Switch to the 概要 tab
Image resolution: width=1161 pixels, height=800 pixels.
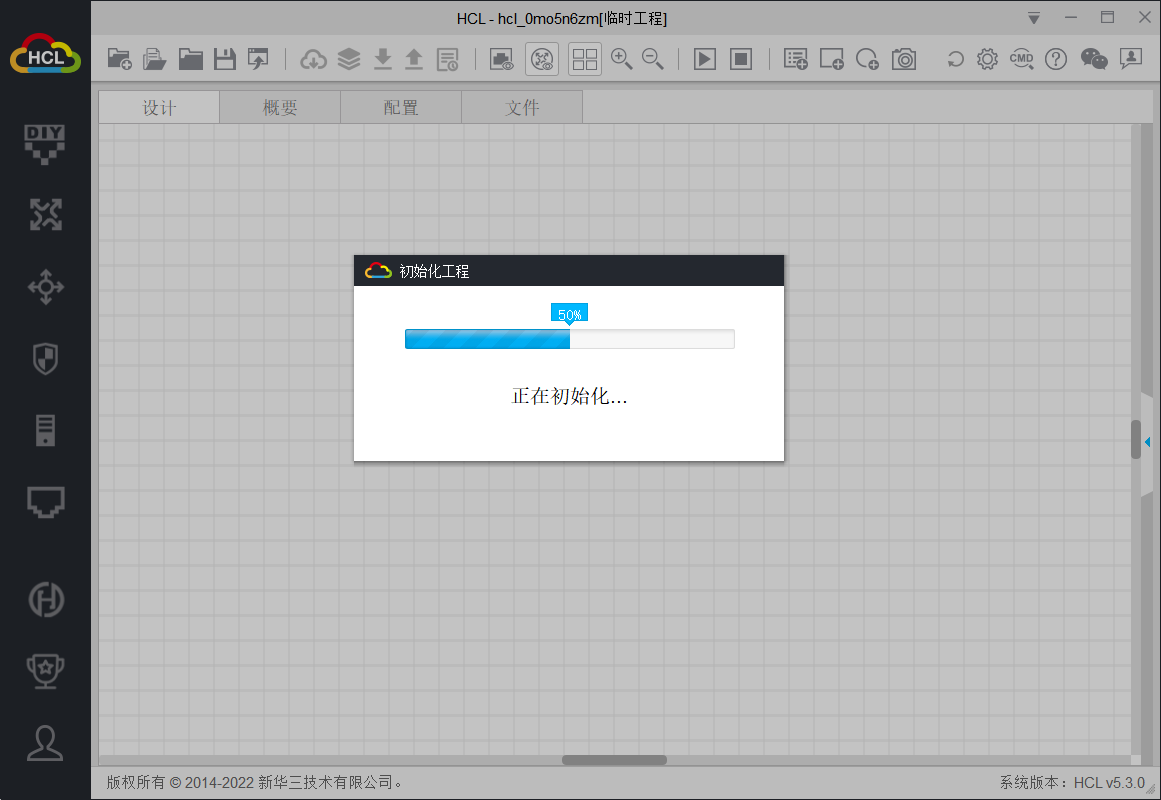(280, 107)
